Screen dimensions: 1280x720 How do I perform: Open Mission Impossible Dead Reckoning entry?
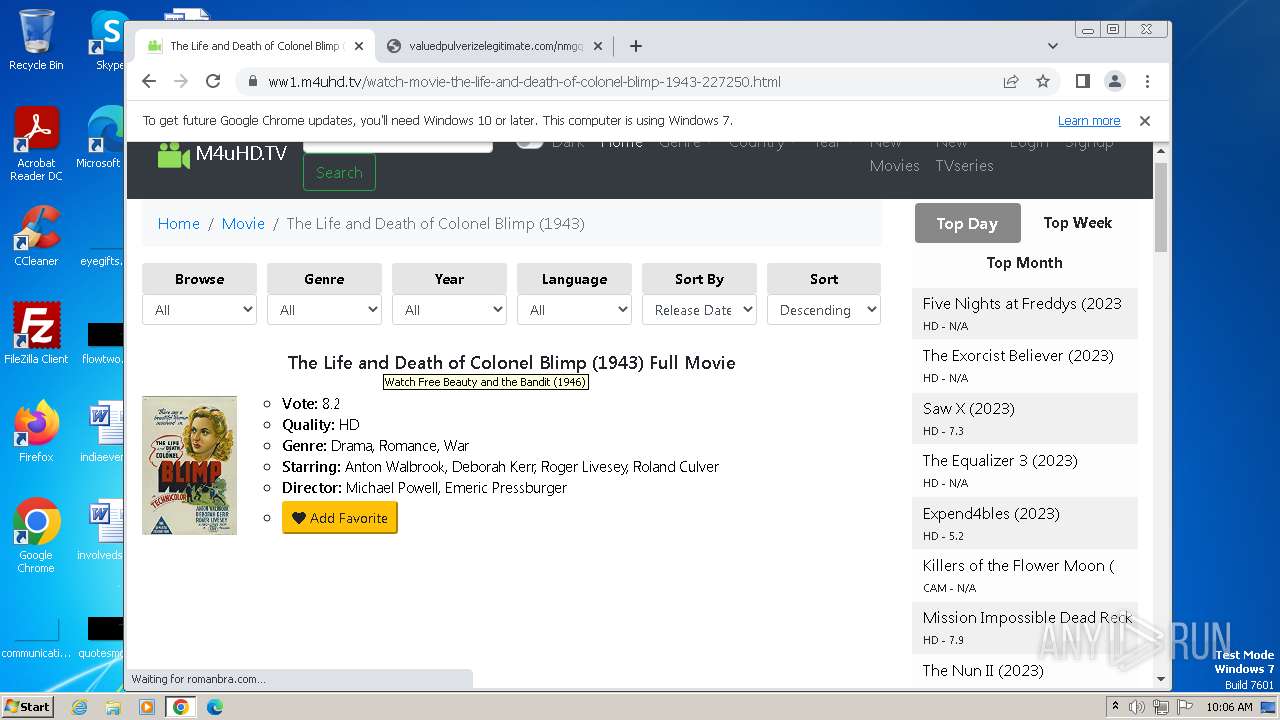1027,617
